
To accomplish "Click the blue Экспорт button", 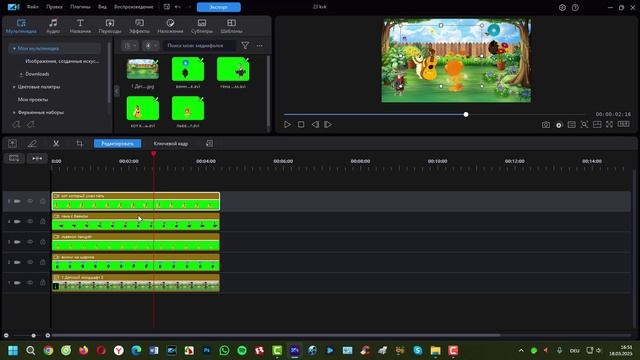I will coord(219,7).
